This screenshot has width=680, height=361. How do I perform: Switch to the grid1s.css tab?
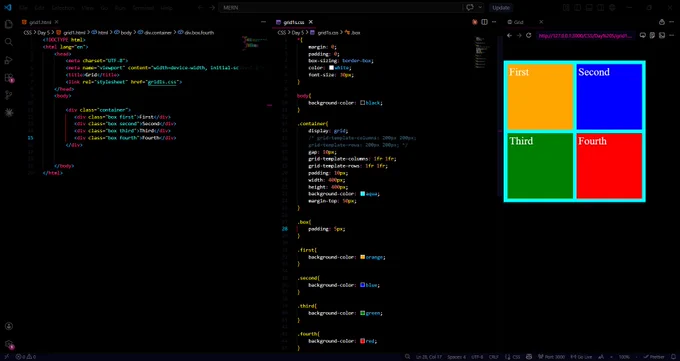point(294,22)
